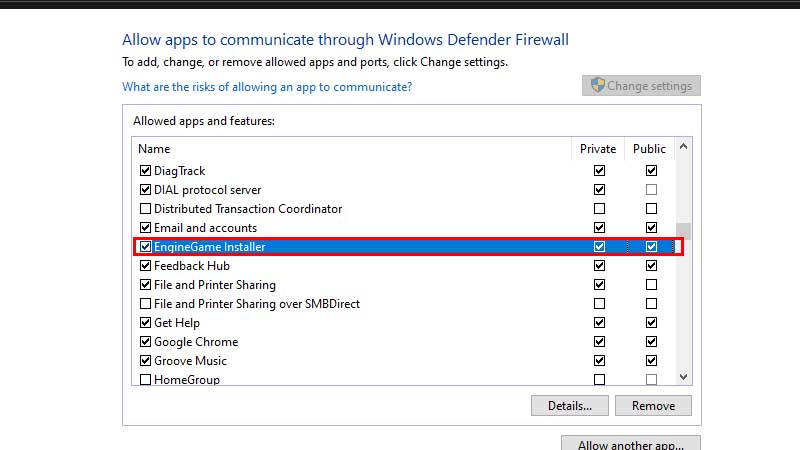
Task: Click the Public column header
Action: point(649,148)
